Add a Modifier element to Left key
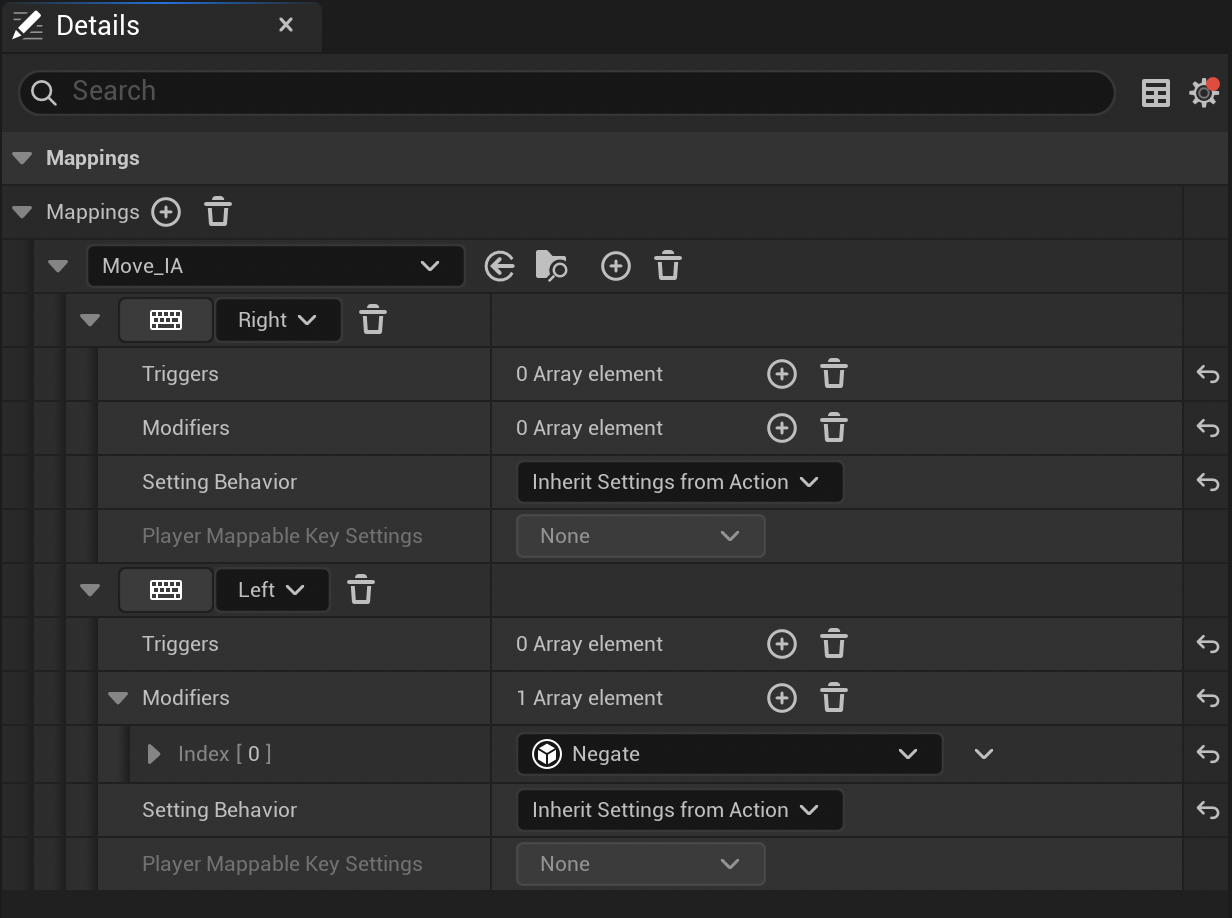This screenshot has height=918, width=1232. [782, 698]
